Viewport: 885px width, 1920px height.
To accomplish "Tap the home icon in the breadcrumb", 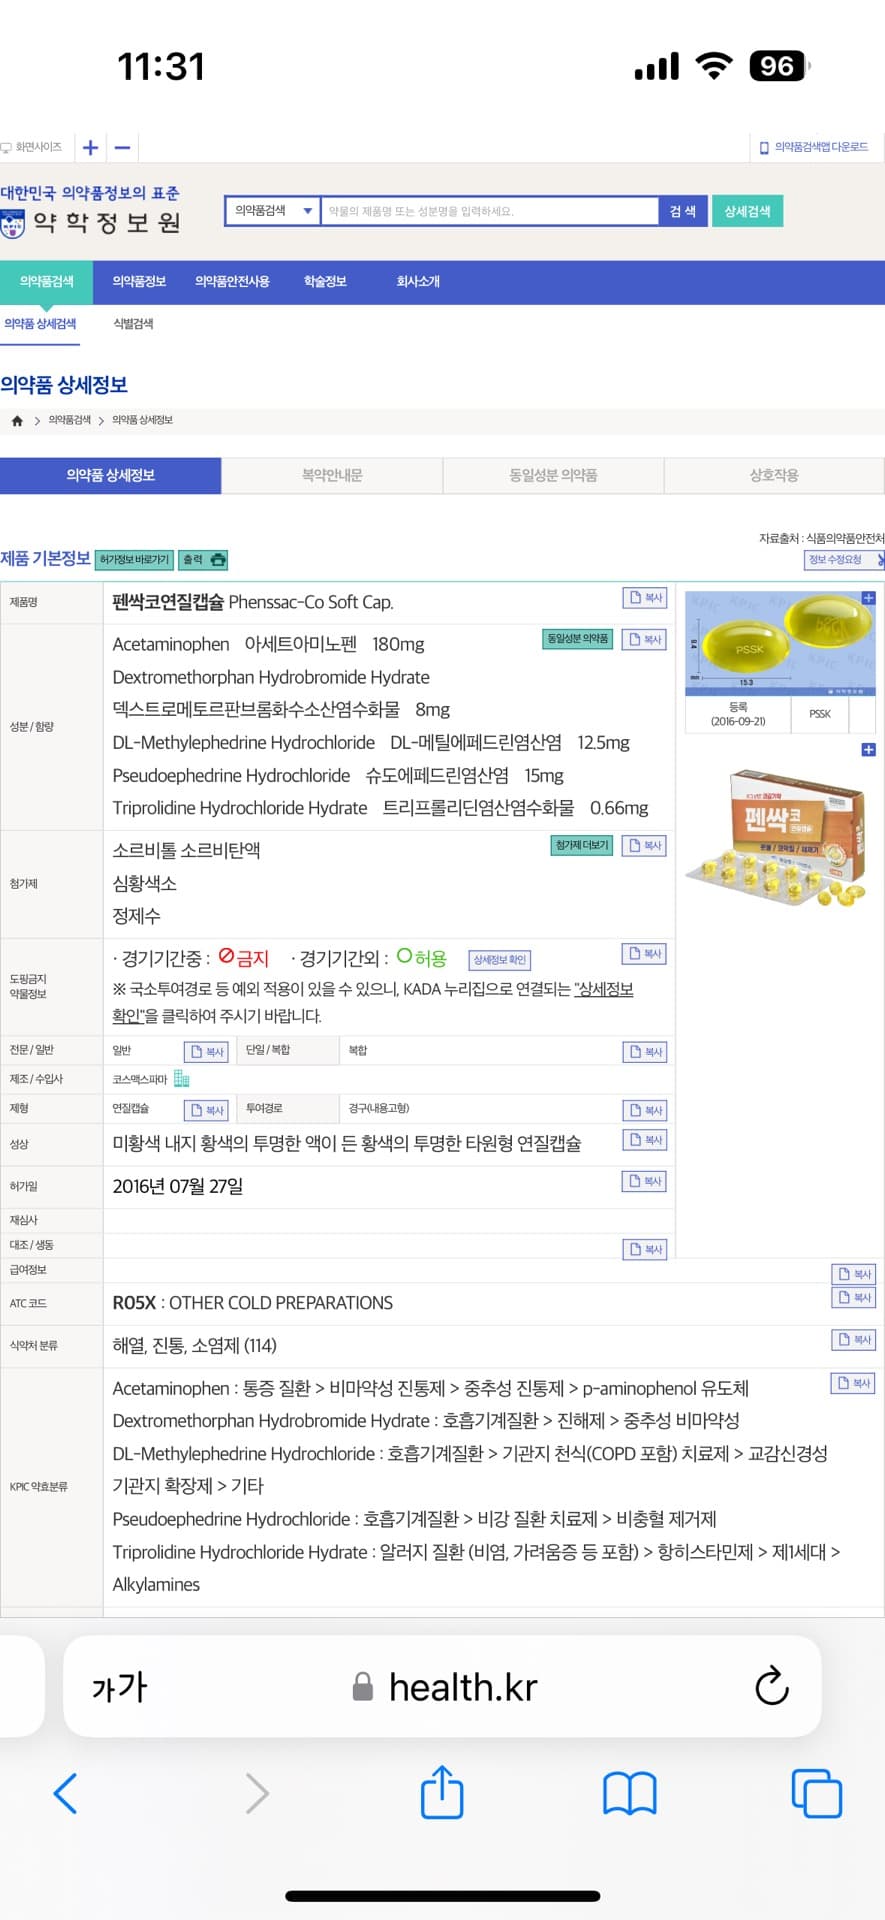I will tap(17, 421).
